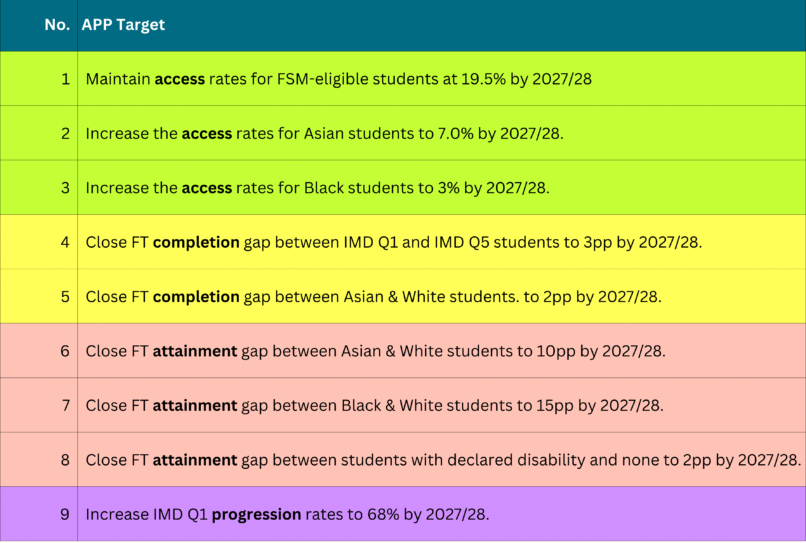Viewport: 806px width, 543px height.
Task: Click row number 3 cell
Action: coord(39,188)
